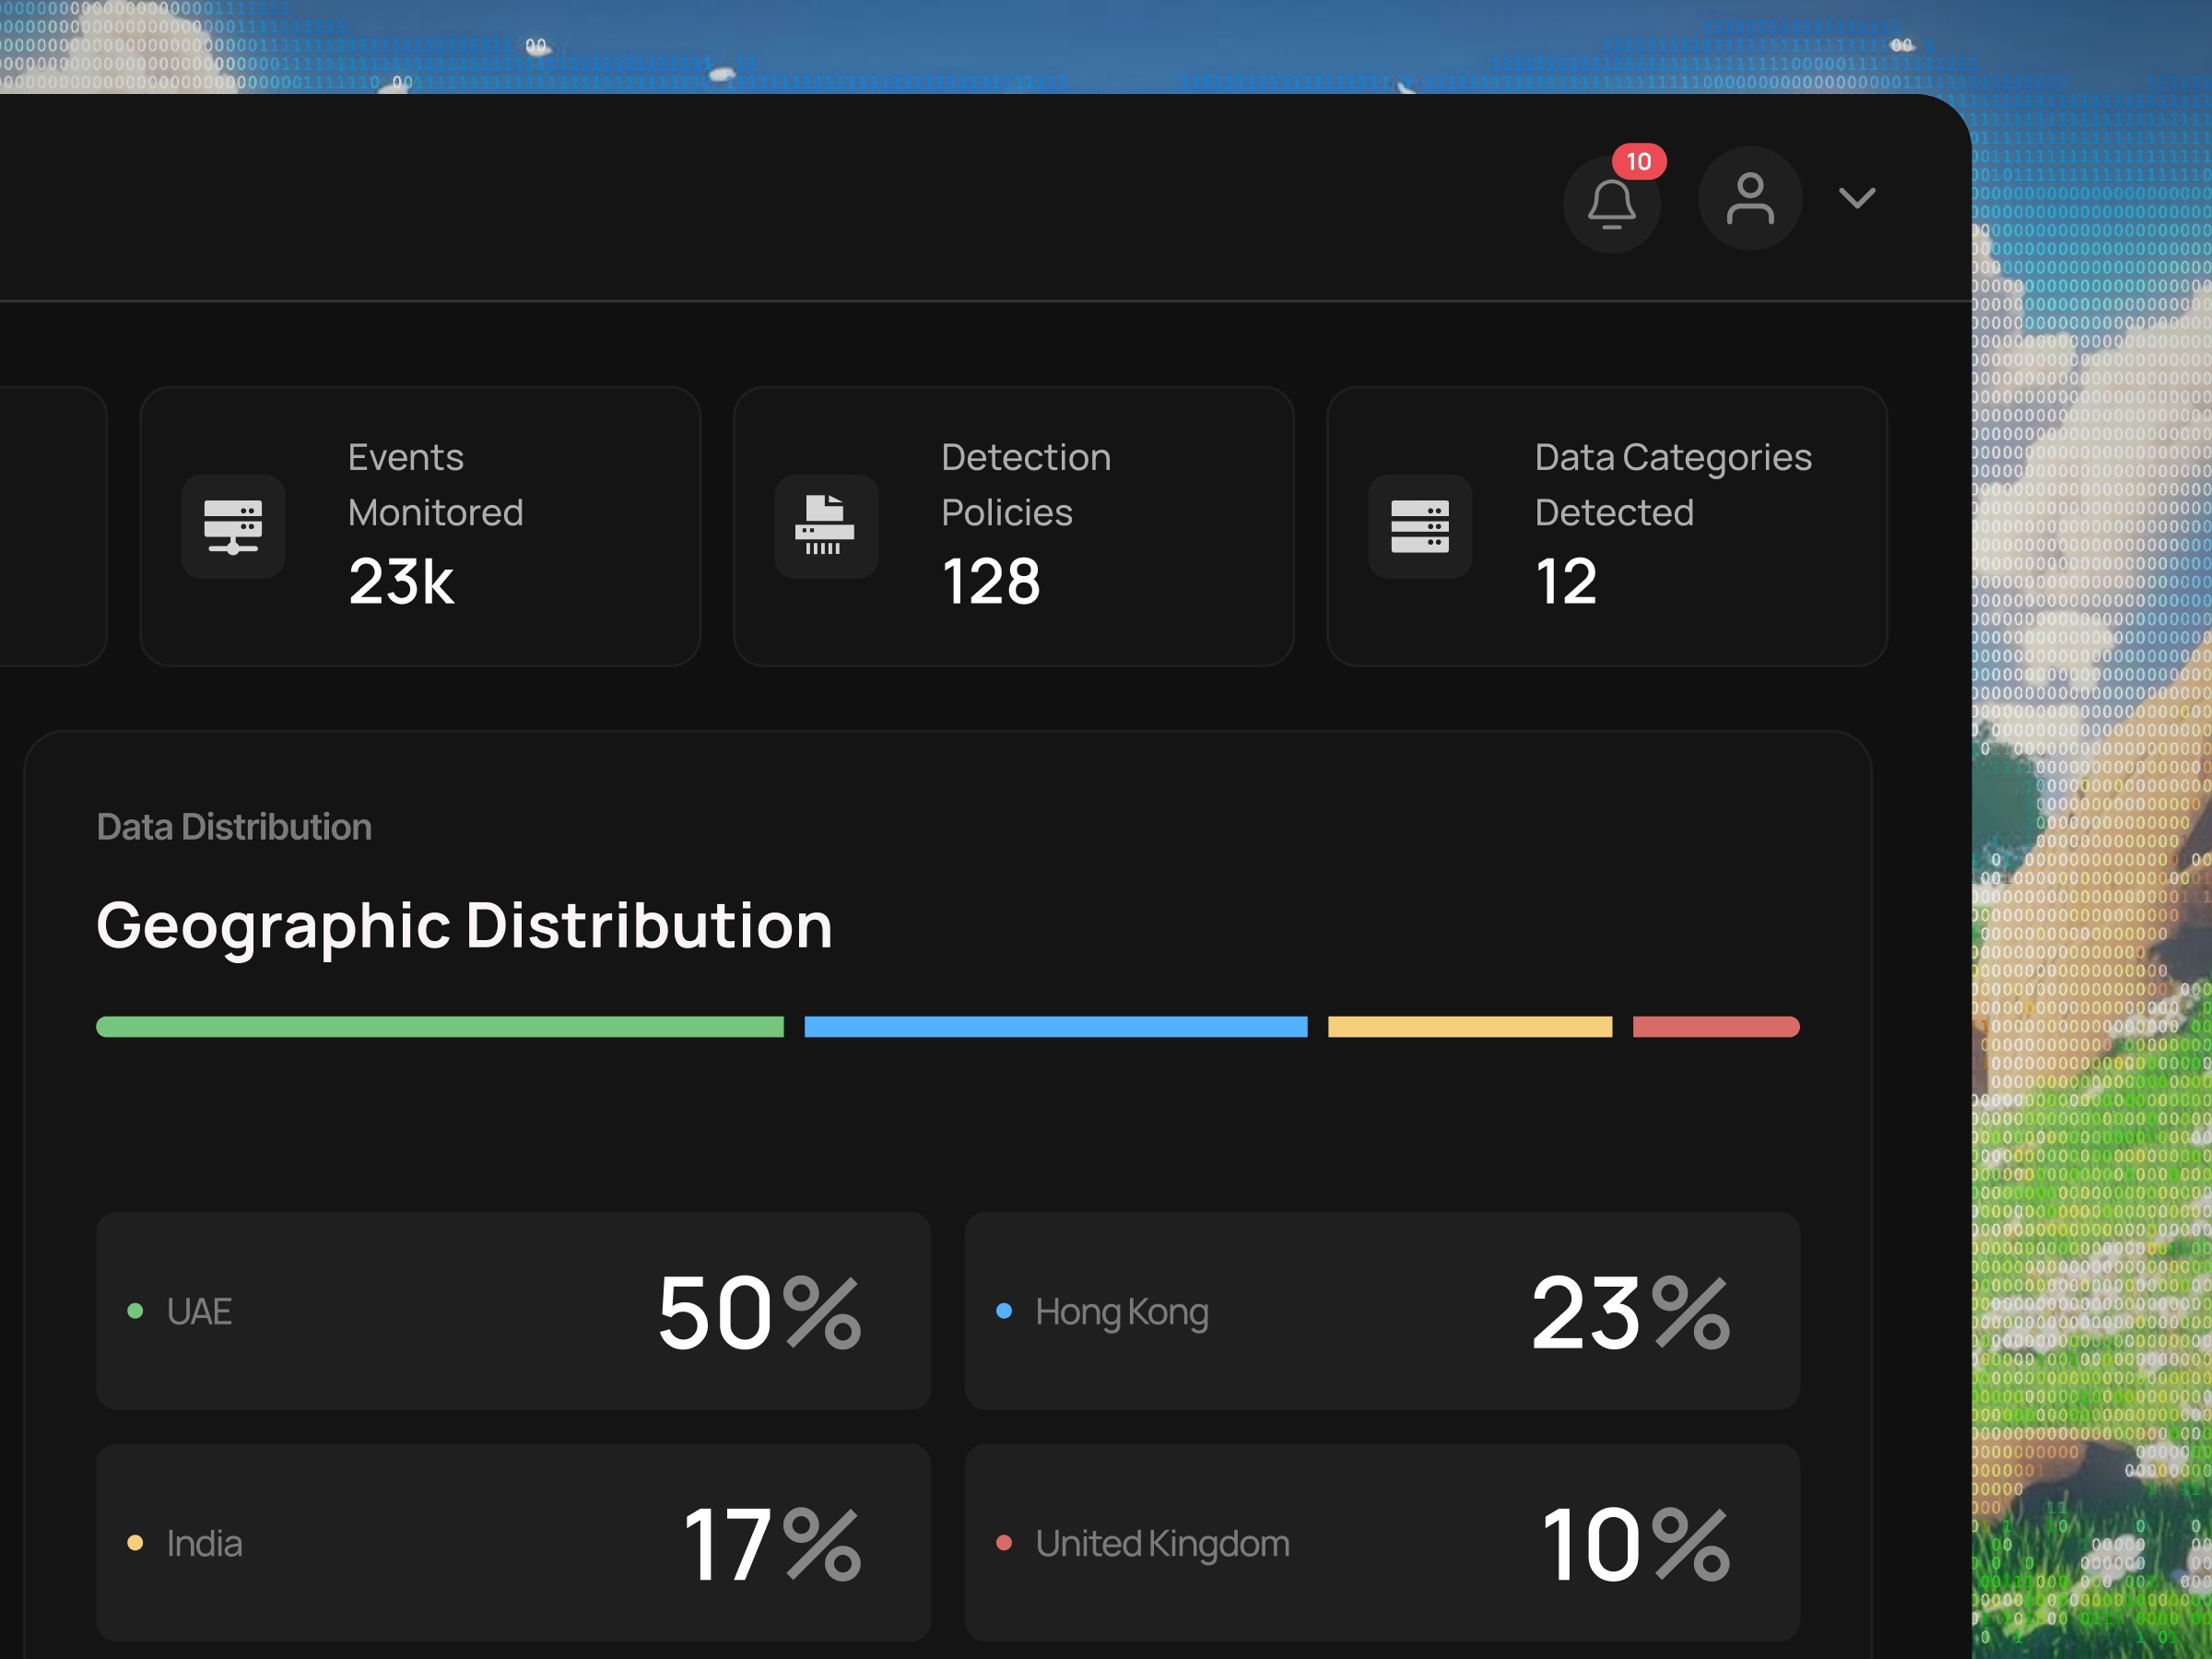The width and height of the screenshot is (2212, 1659).
Task: Click the United Kingdom country label
Action: pos(1163,1545)
